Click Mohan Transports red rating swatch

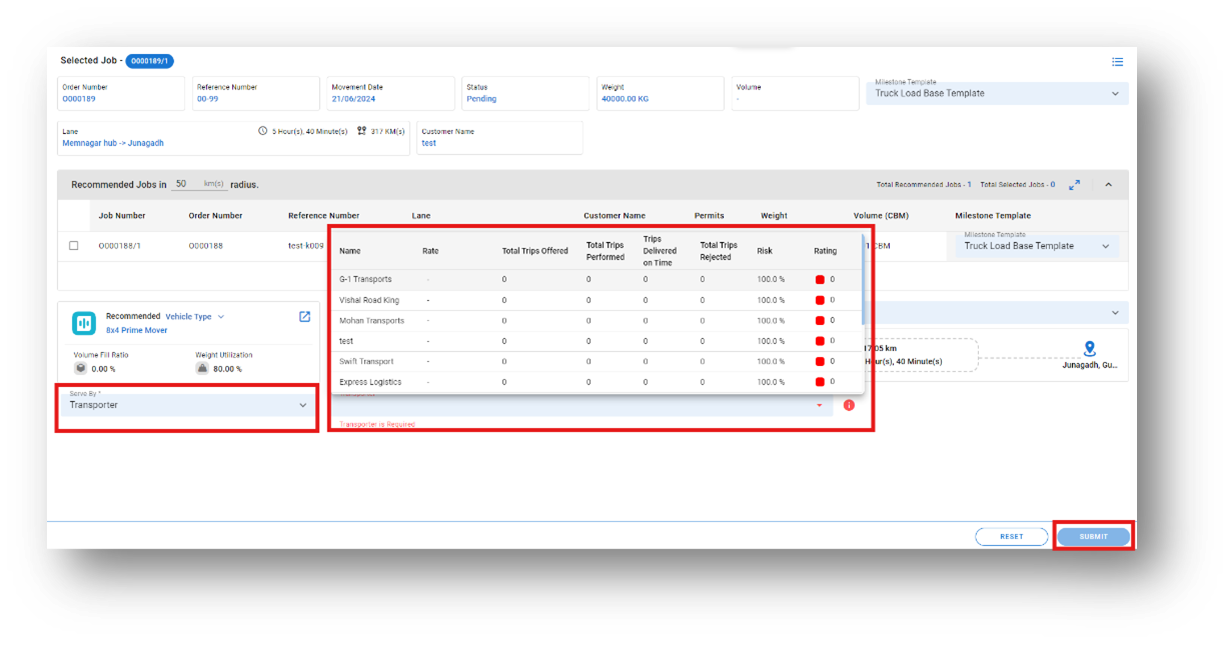click(x=820, y=321)
